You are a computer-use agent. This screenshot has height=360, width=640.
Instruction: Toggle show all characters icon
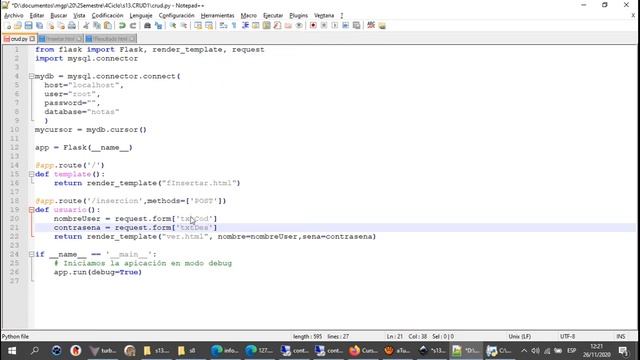point(234,26)
